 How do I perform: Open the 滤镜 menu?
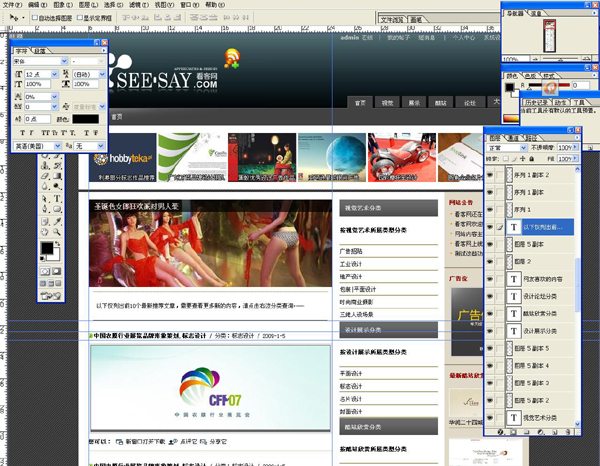139,5
